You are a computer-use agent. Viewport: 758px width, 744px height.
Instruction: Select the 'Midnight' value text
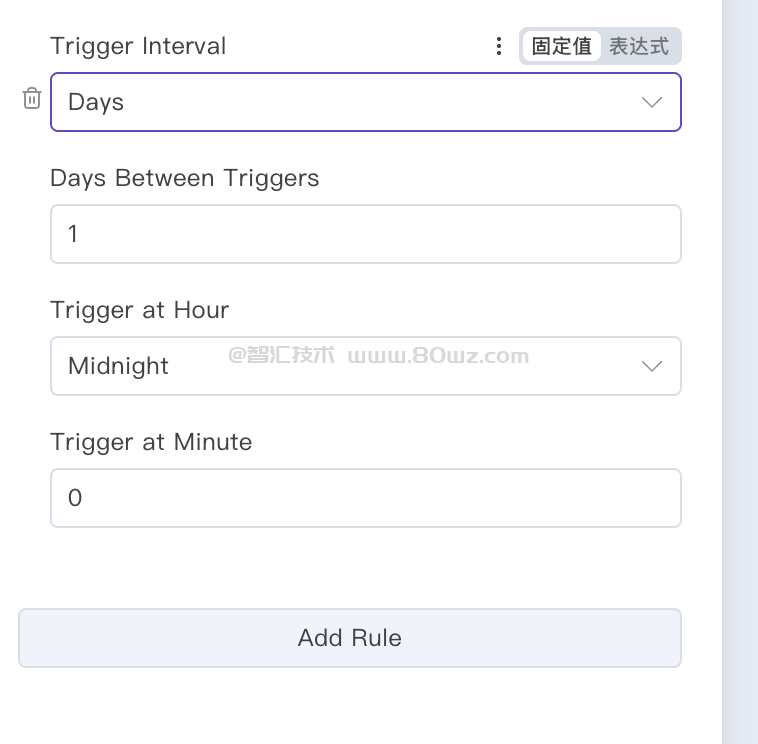pos(118,366)
